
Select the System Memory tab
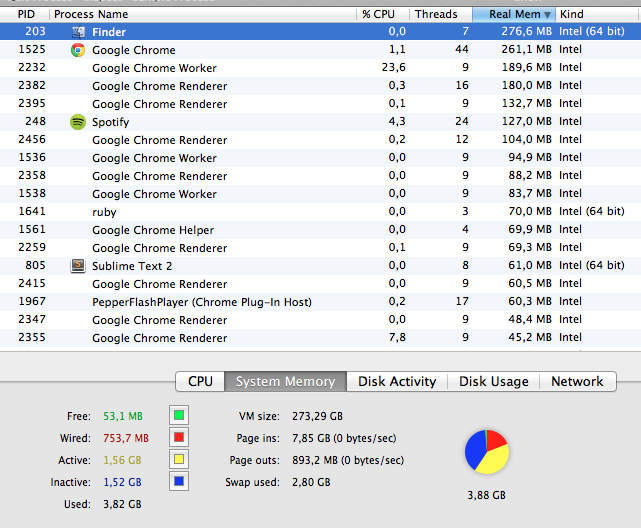[285, 381]
